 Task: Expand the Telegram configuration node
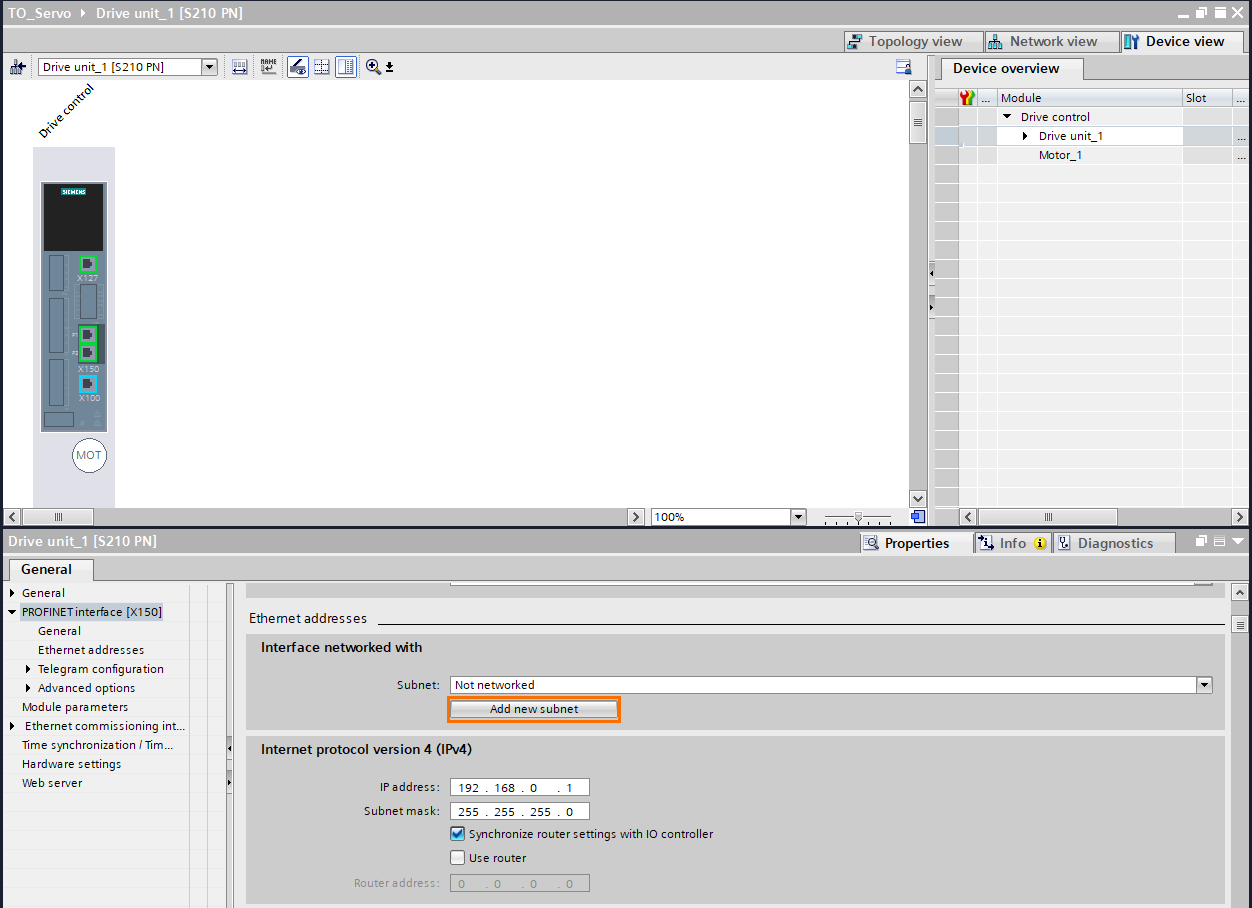click(x=30, y=668)
